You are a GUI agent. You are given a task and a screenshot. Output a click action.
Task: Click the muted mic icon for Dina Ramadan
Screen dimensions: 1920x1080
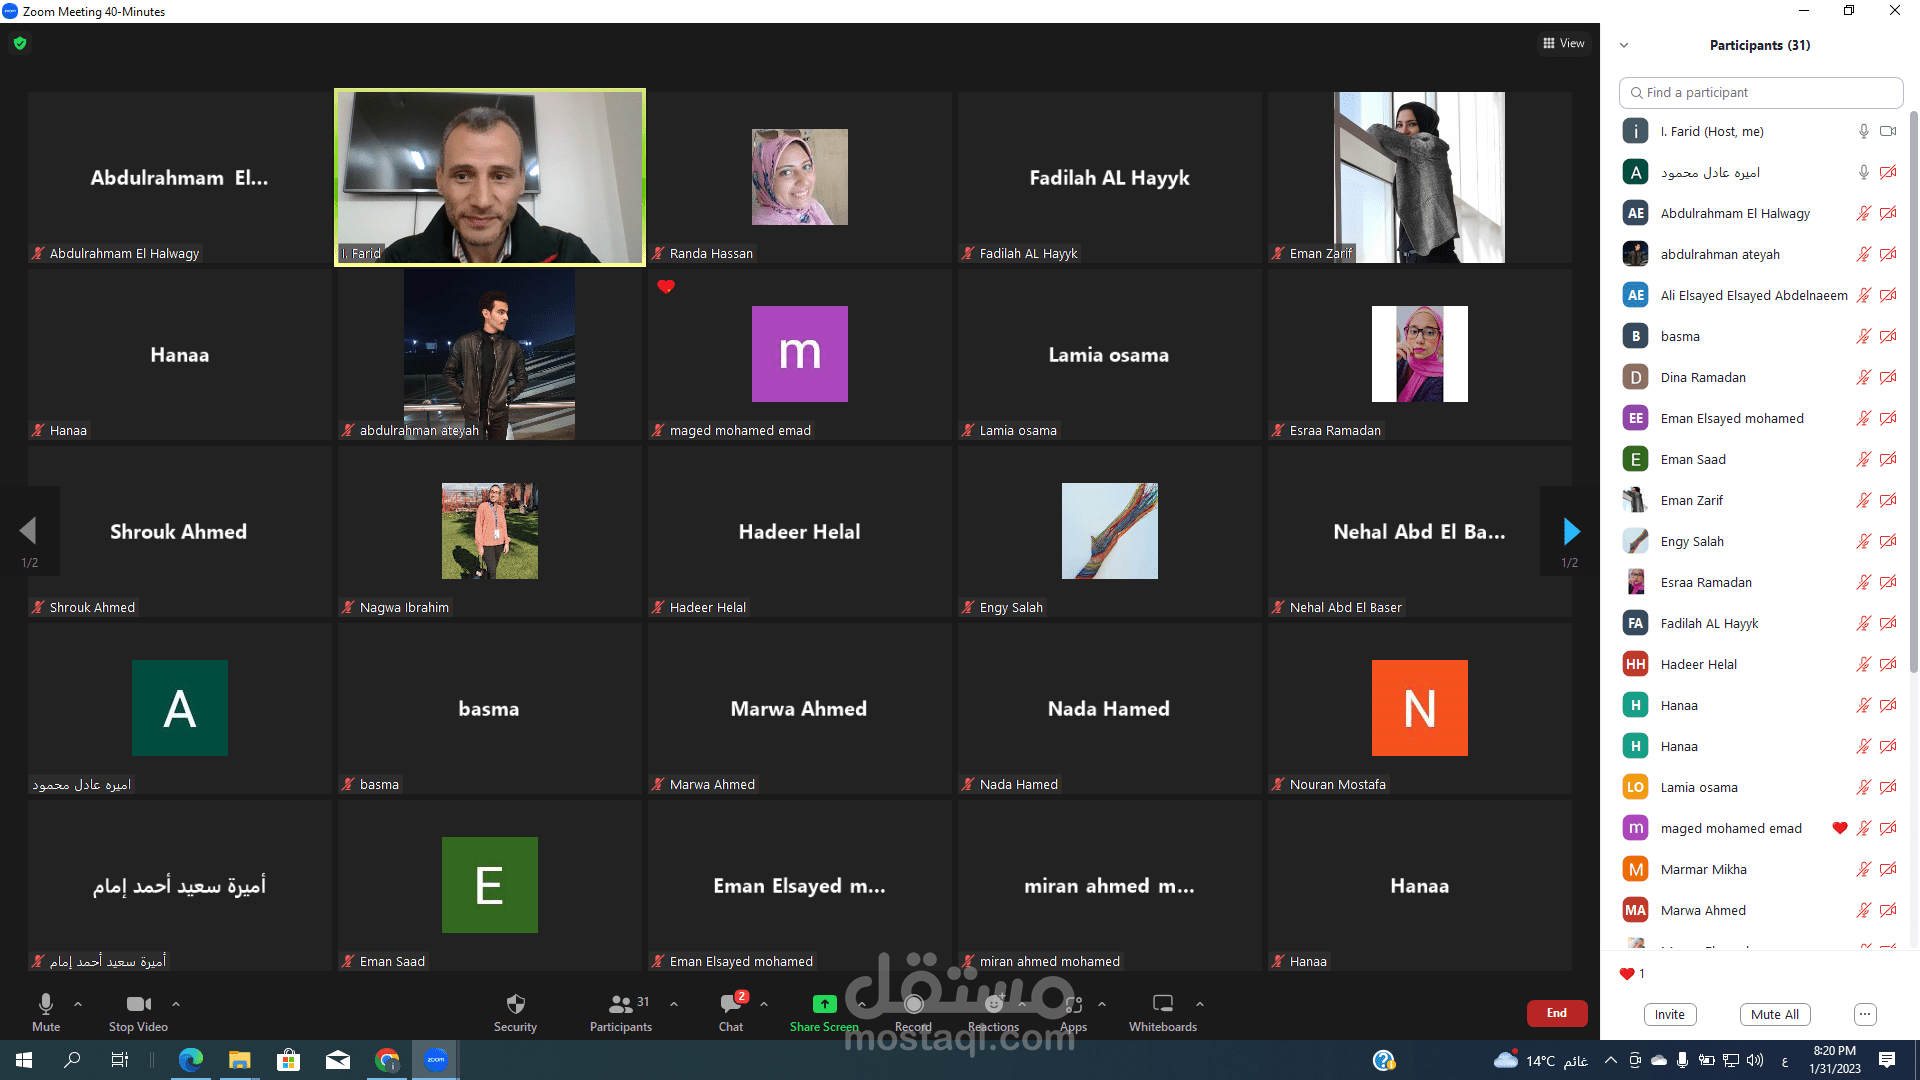coord(1863,377)
